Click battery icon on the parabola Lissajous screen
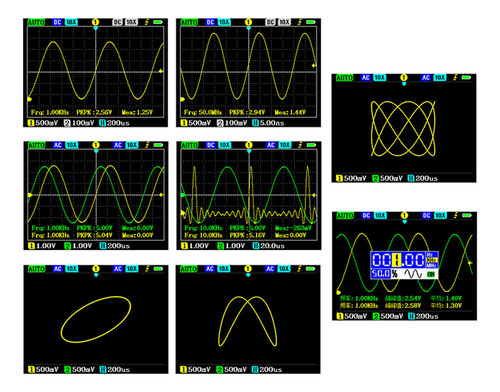Screen dimensions: 500x392 [x=310, y=268]
